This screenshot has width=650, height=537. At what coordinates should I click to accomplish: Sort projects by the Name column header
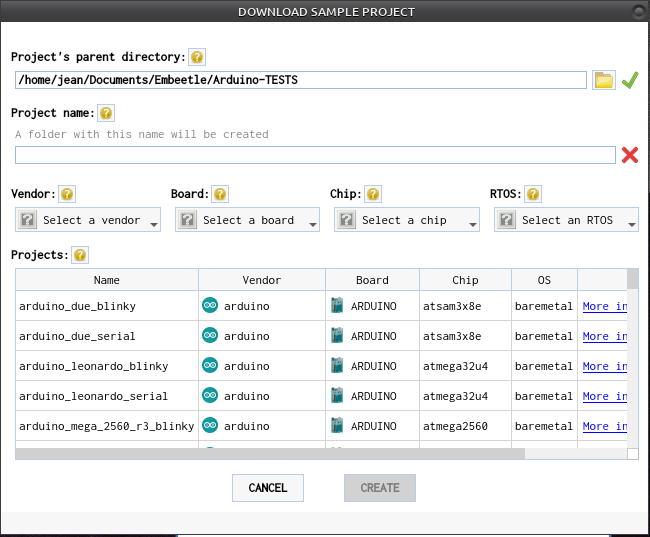(x=107, y=280)
